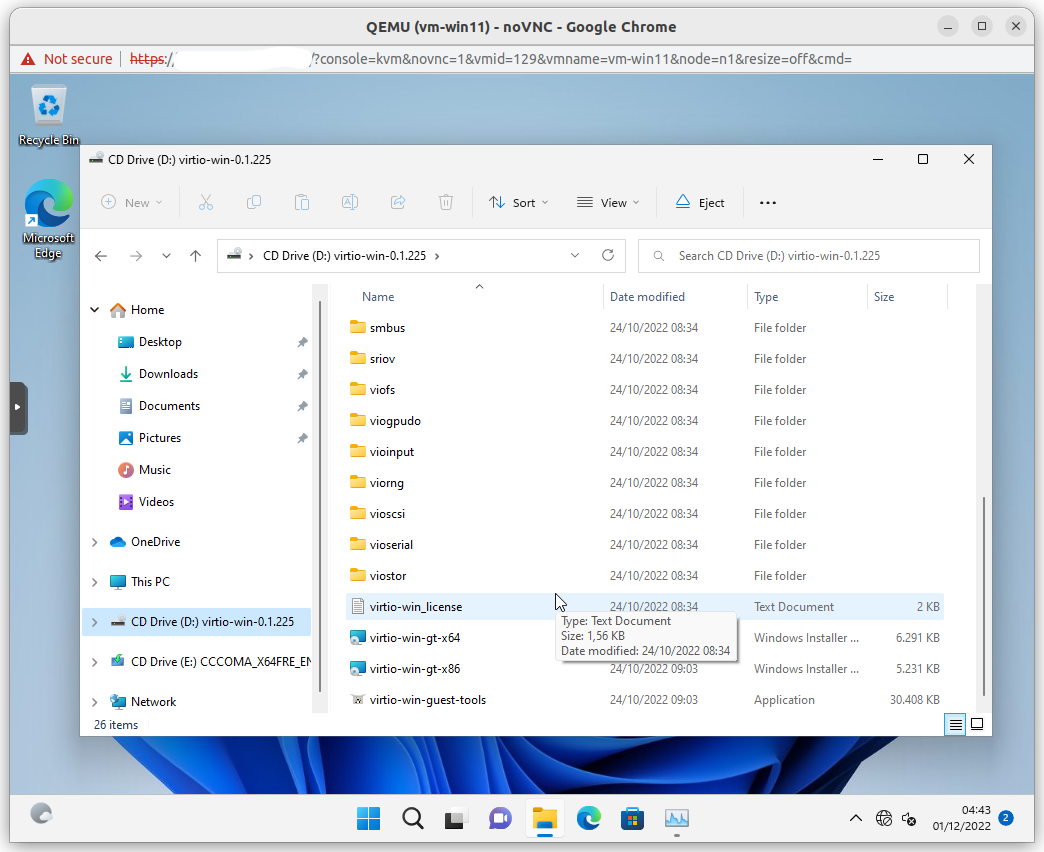The image size is (1044, 852).
Task: Open the Chat app on taskbar
Action: coord(500,819)
